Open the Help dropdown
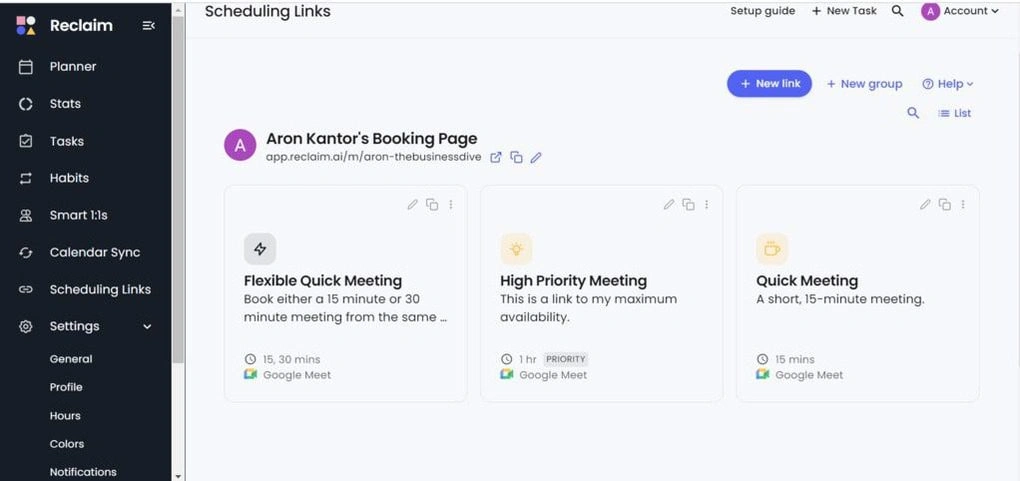The image size is (1020, 481). [948, 84]
